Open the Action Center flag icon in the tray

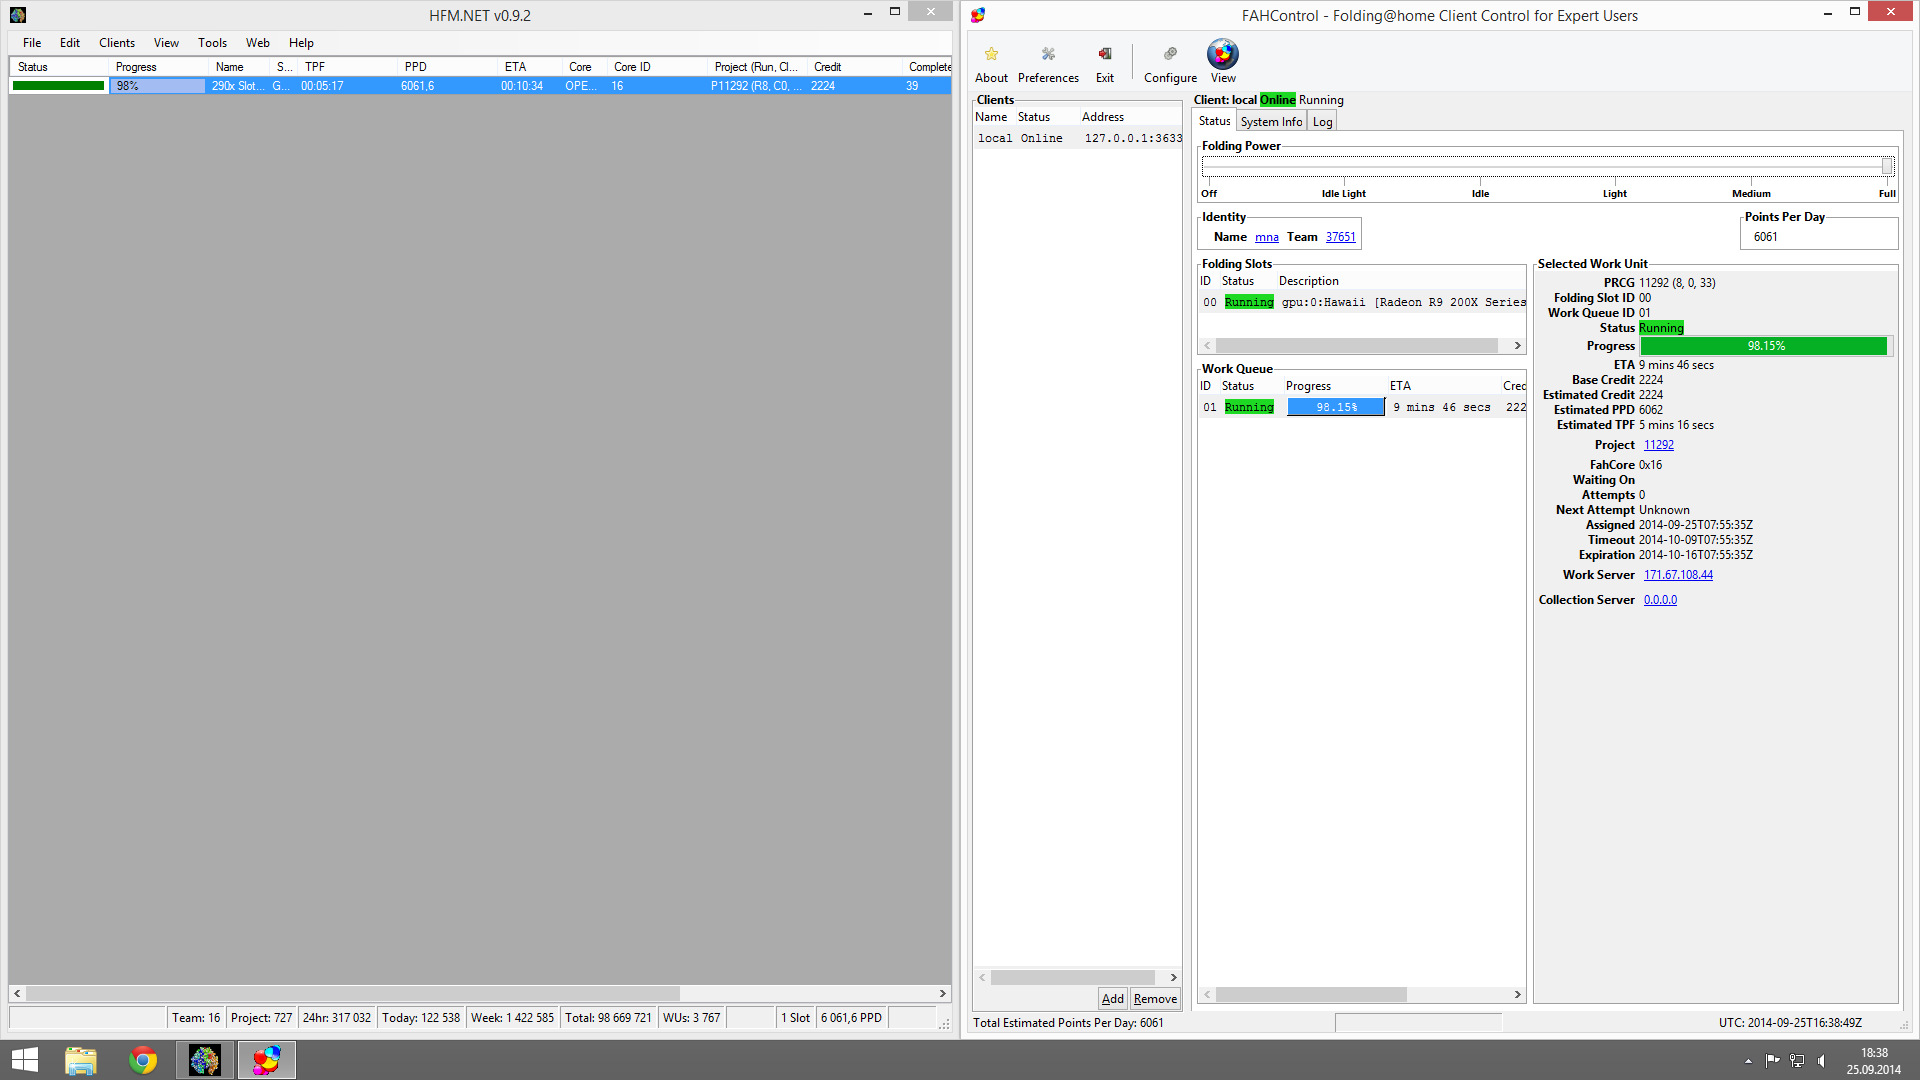1772,1061
